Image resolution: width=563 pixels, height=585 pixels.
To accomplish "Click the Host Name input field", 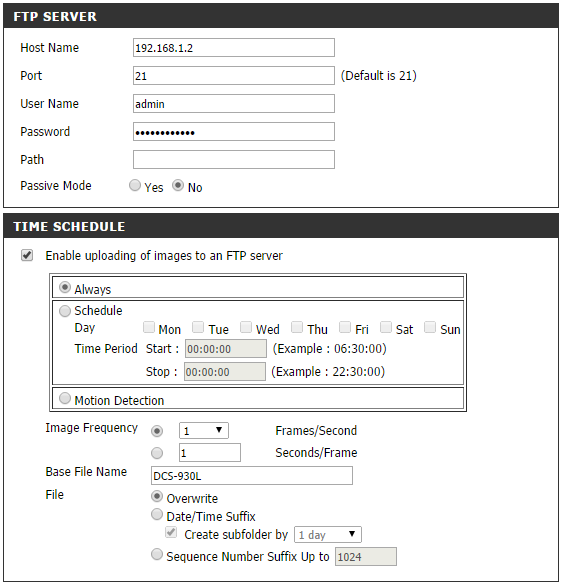I will point(234,48).
